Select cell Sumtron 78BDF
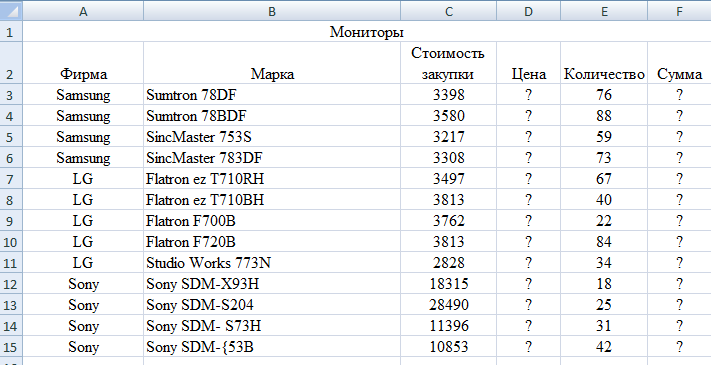The height and width of the screenshot is (365, 711). click(x=272, y=116)
